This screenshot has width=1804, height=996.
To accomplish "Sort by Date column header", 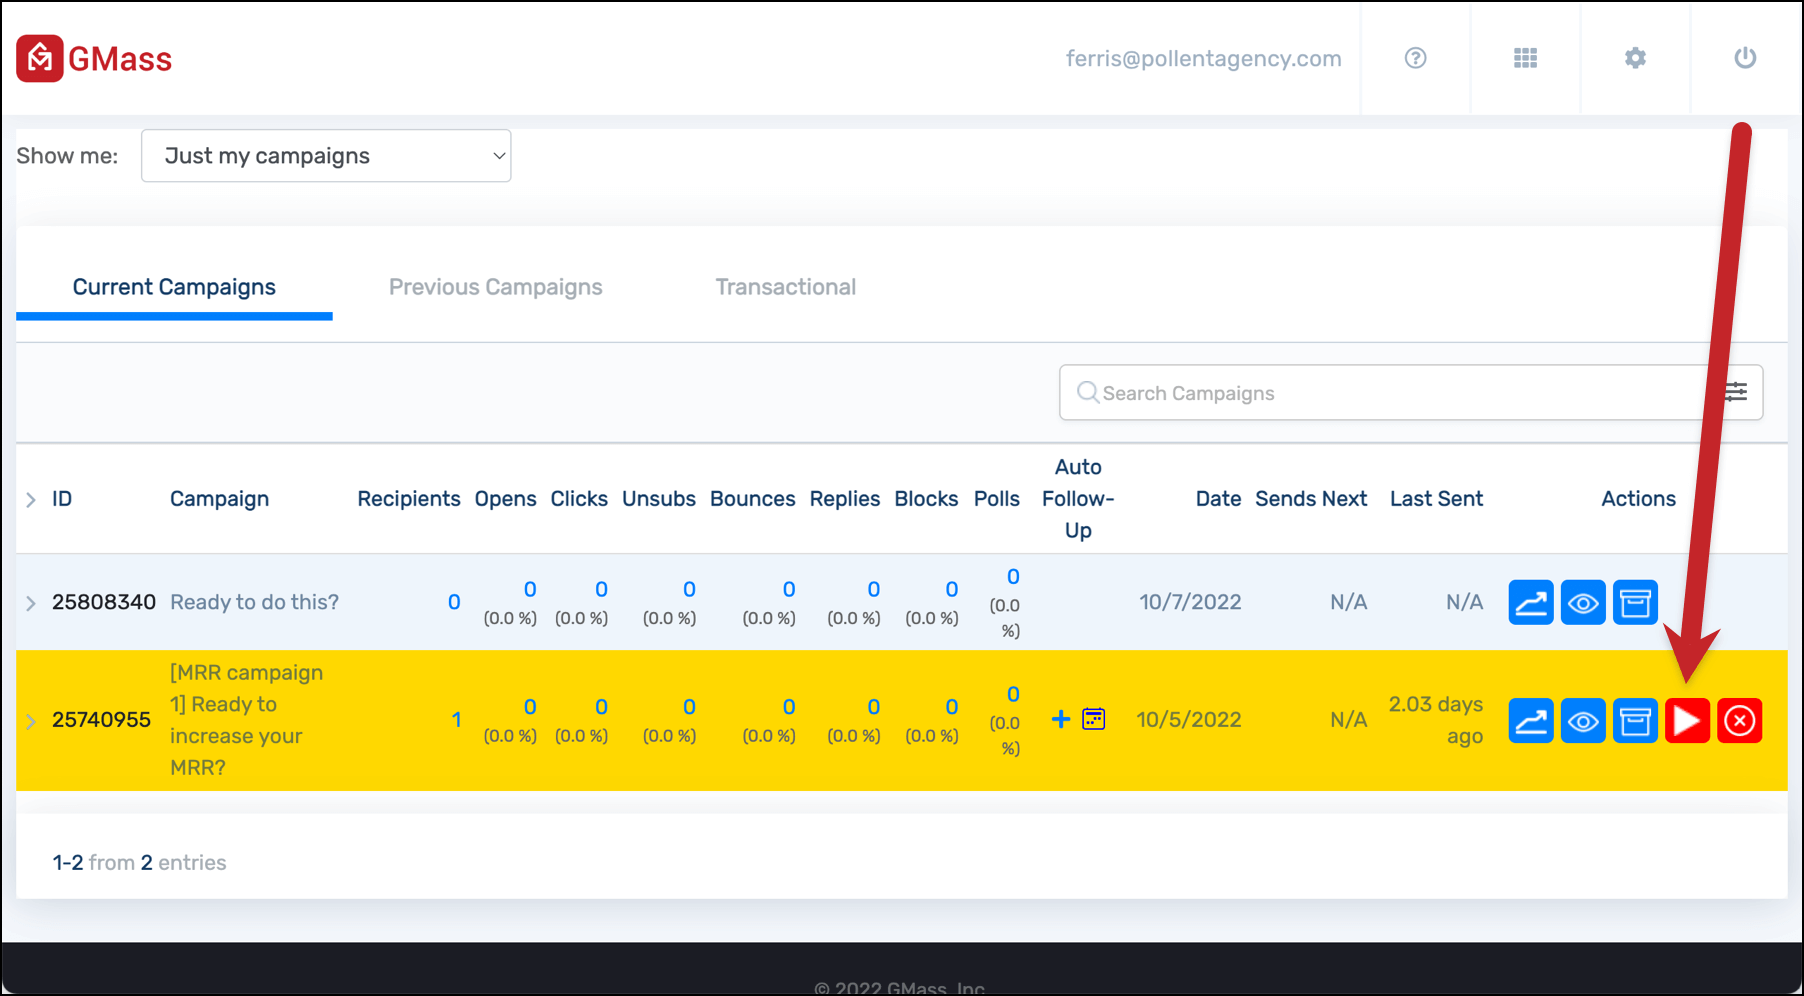I will click(x=1218, y=499).
